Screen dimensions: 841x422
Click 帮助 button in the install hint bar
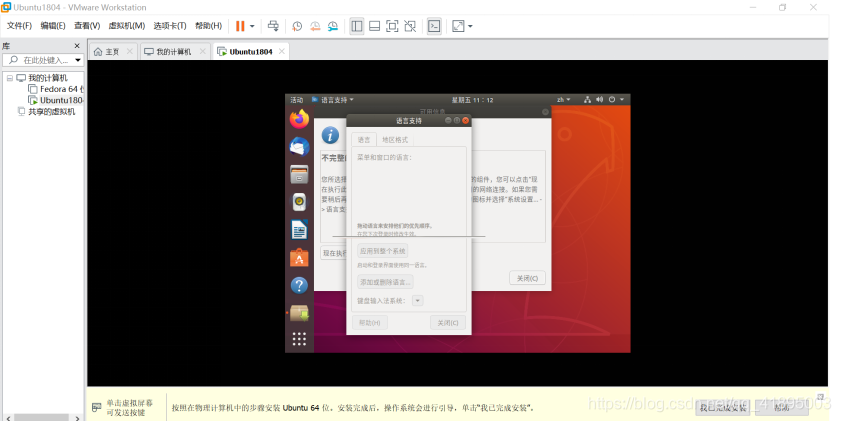pos(781,408)
